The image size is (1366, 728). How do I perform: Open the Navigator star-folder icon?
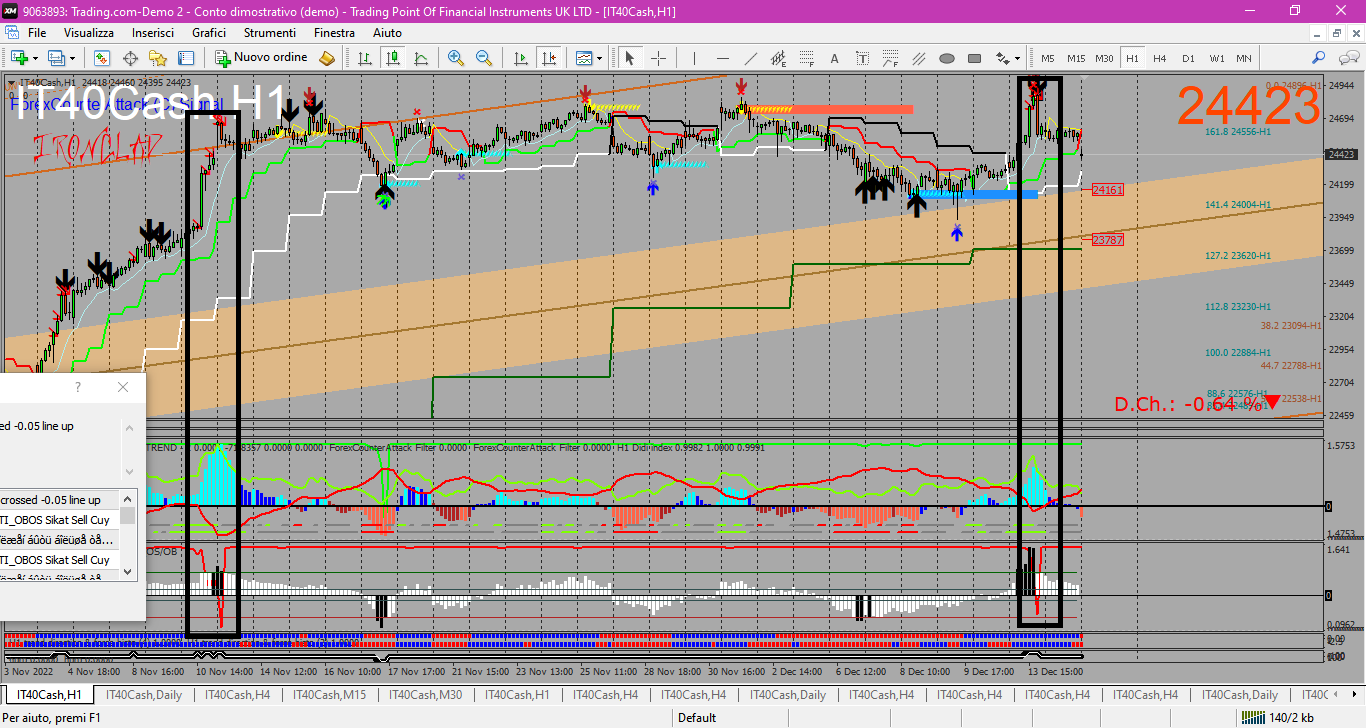click(x=158, y=58)
